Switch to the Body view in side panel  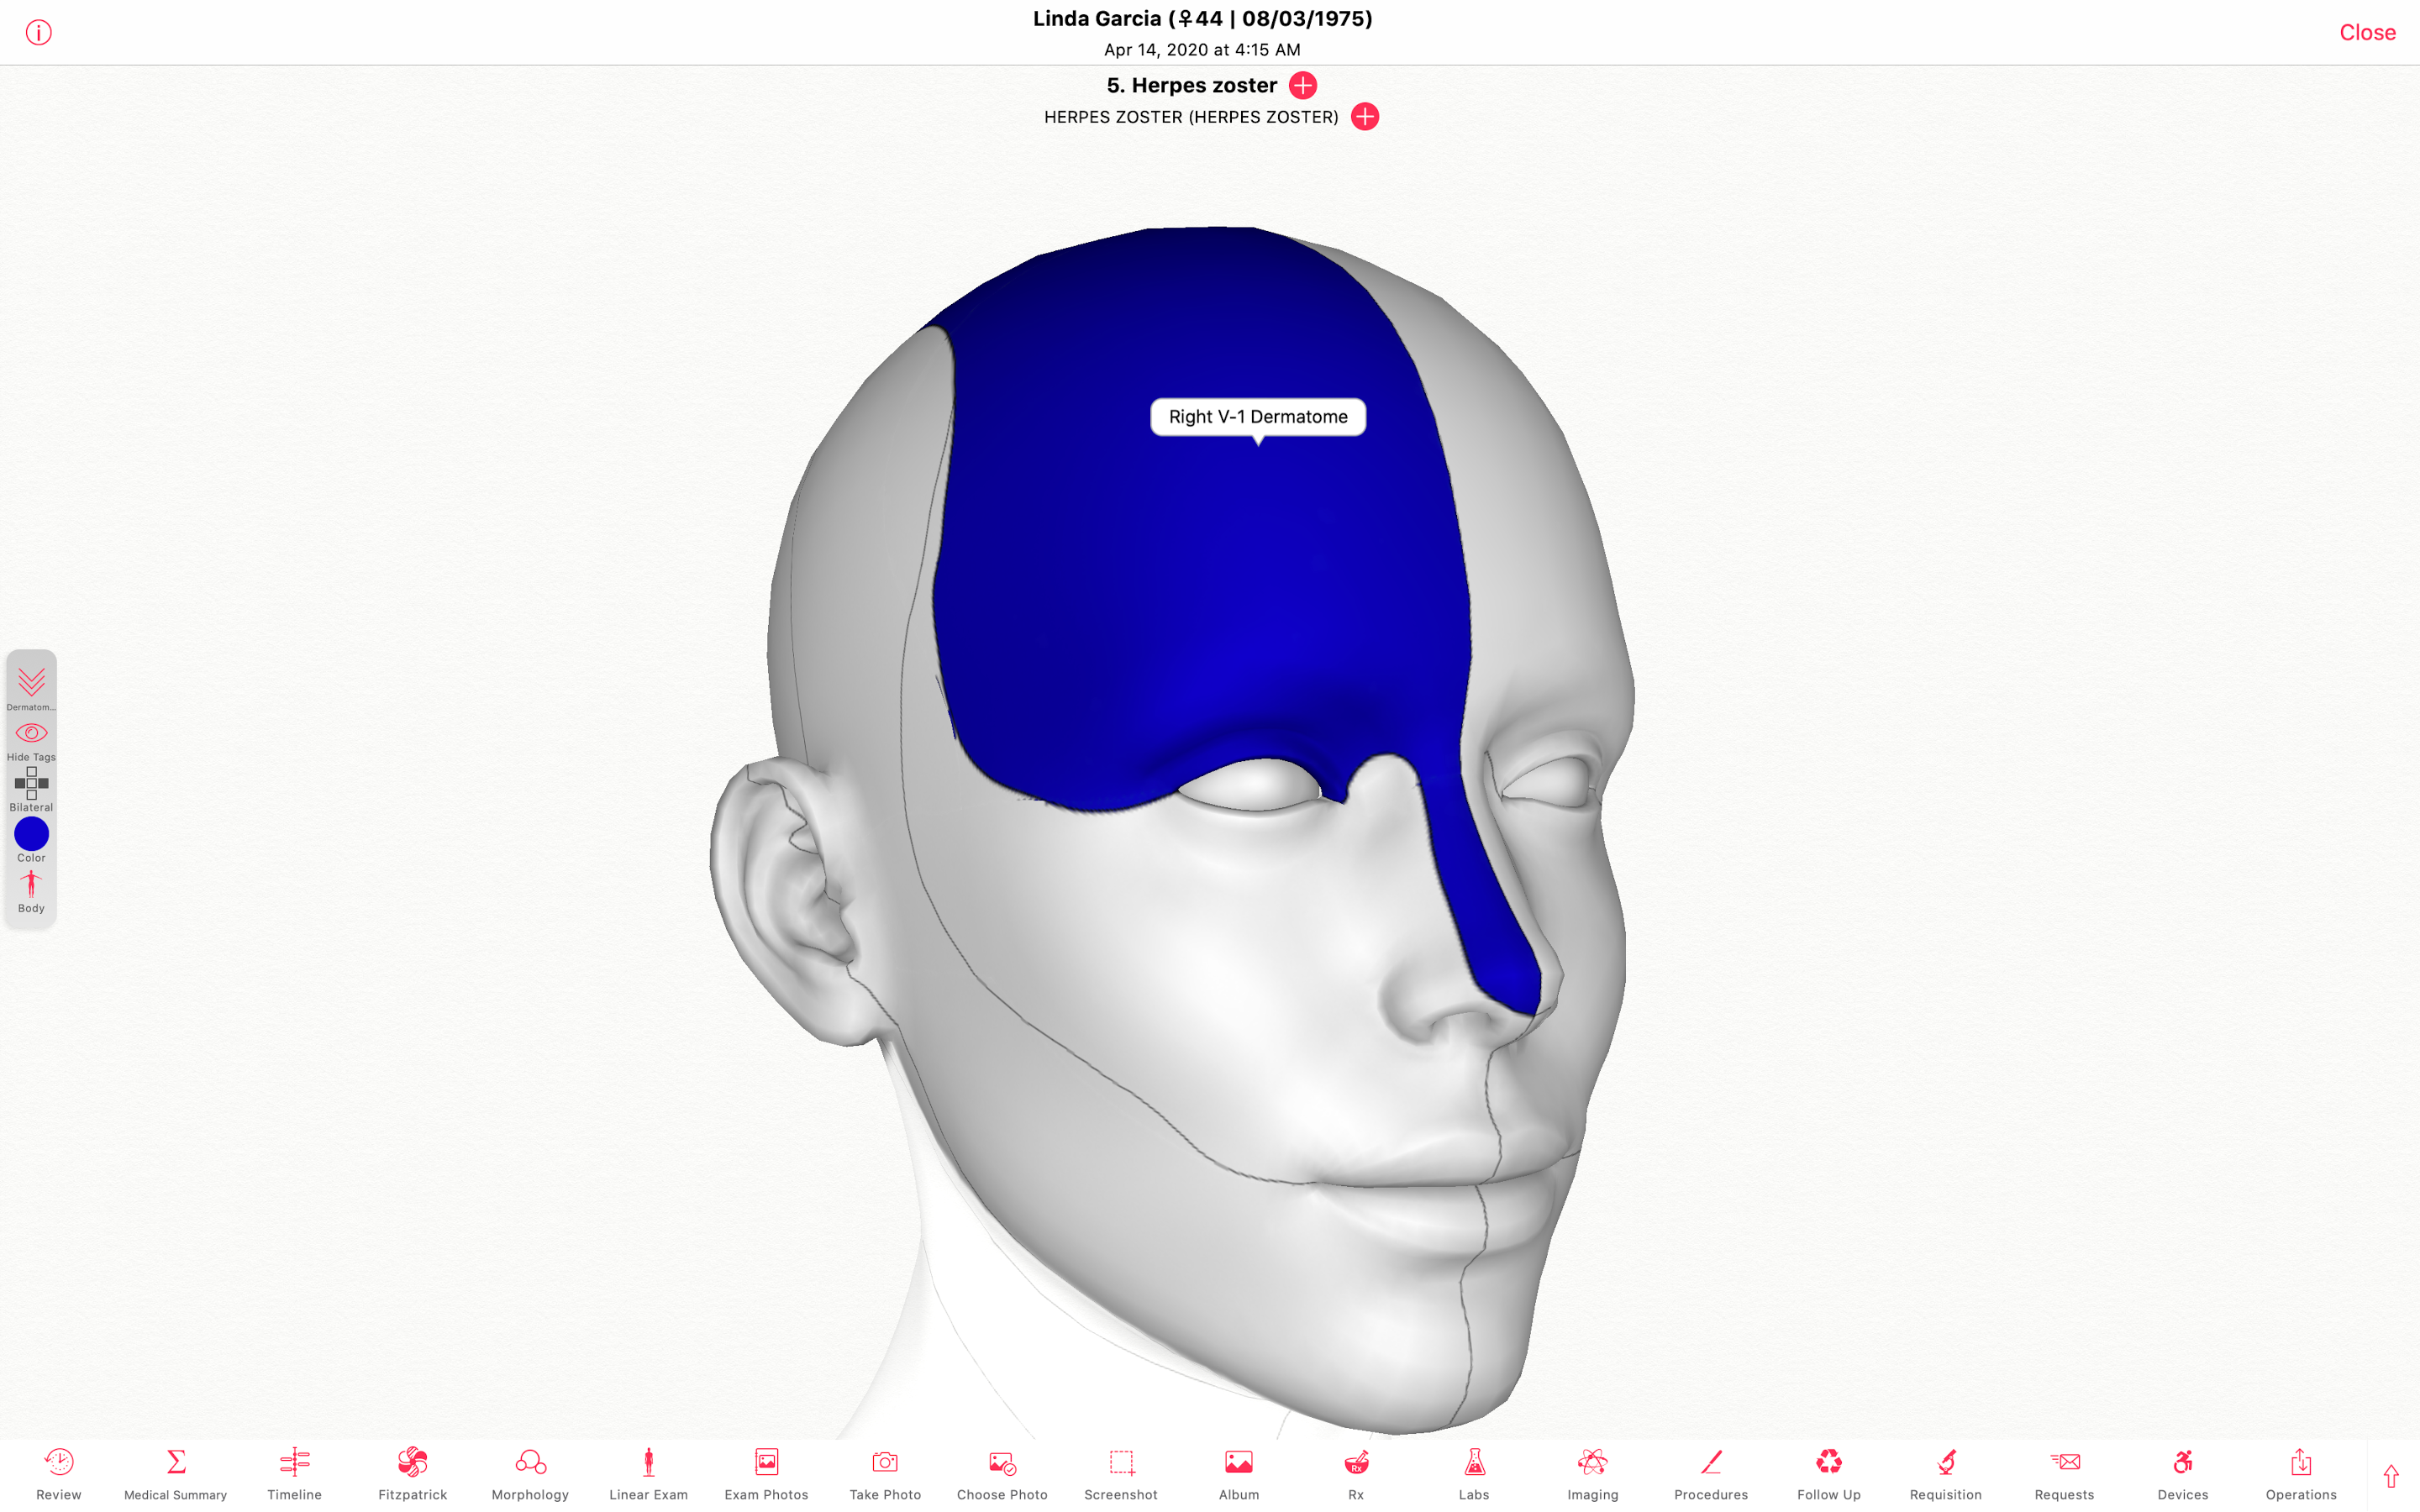click(31, 891)
